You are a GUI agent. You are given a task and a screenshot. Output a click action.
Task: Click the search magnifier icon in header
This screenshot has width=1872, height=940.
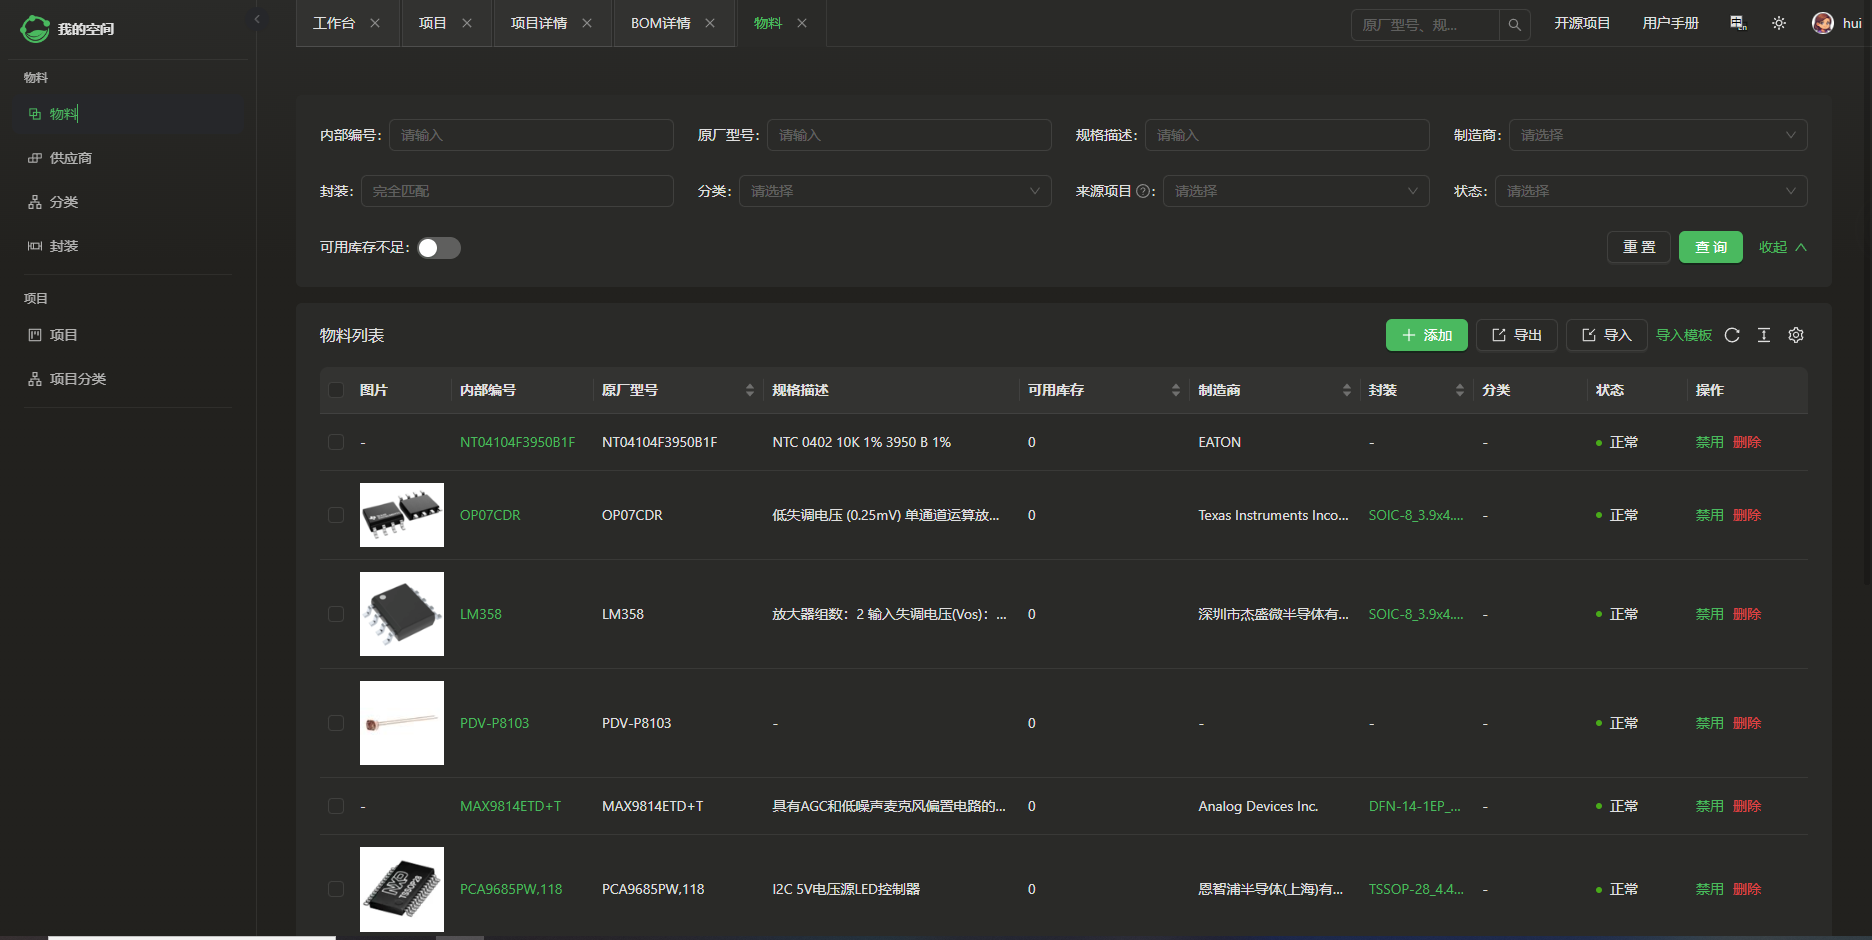click(1514, 25)
